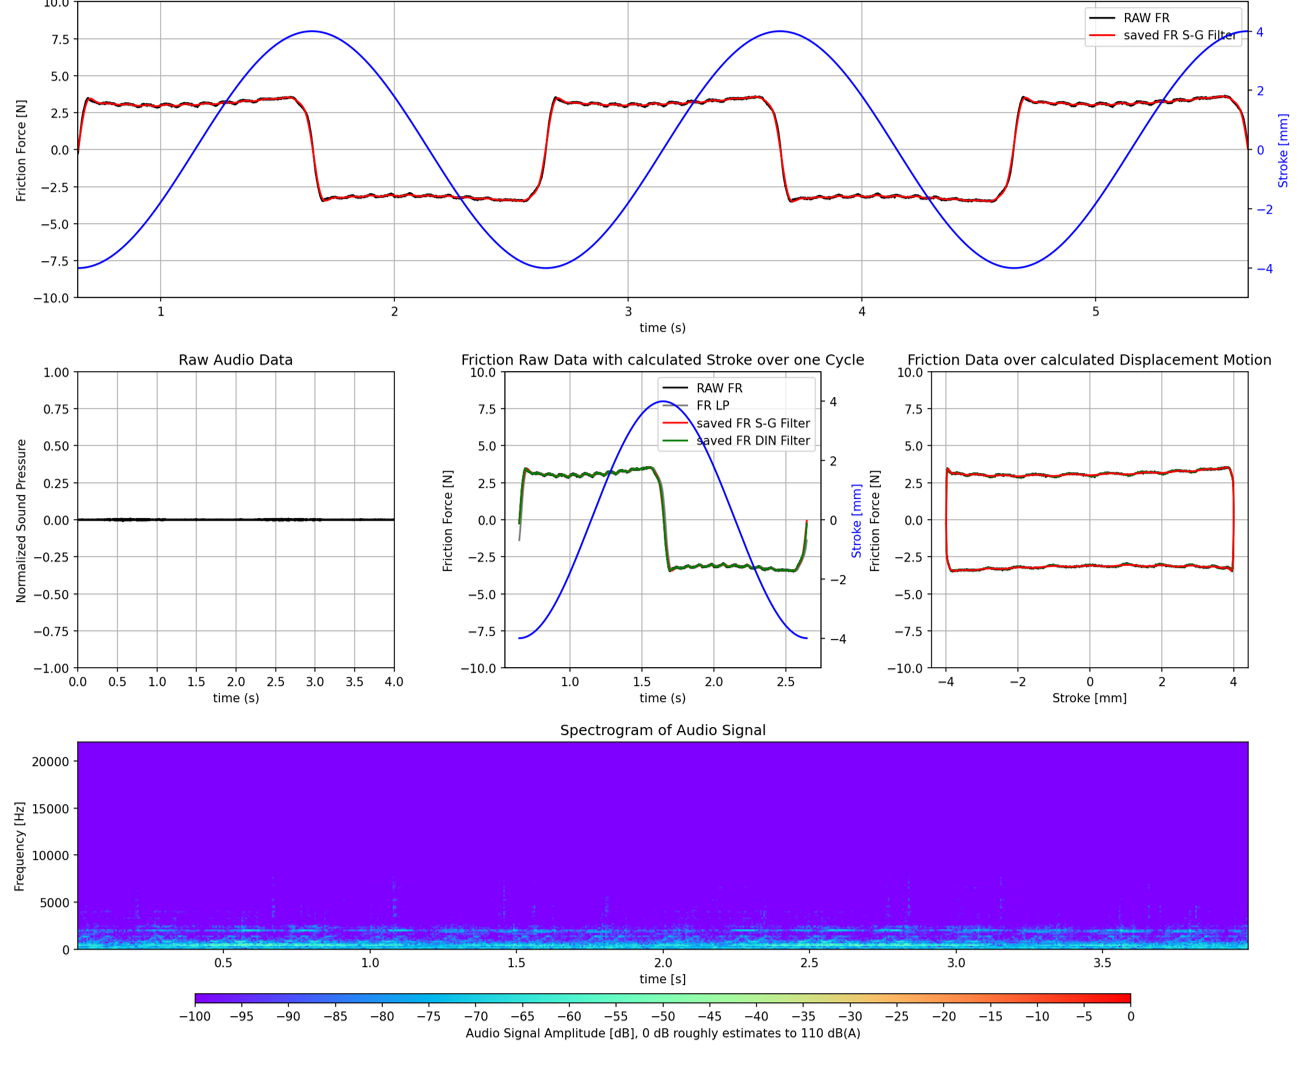
Task: Click the red line sample for "saved FR S-G Filter" in top legend
Action: click(x=1102, y=36)
